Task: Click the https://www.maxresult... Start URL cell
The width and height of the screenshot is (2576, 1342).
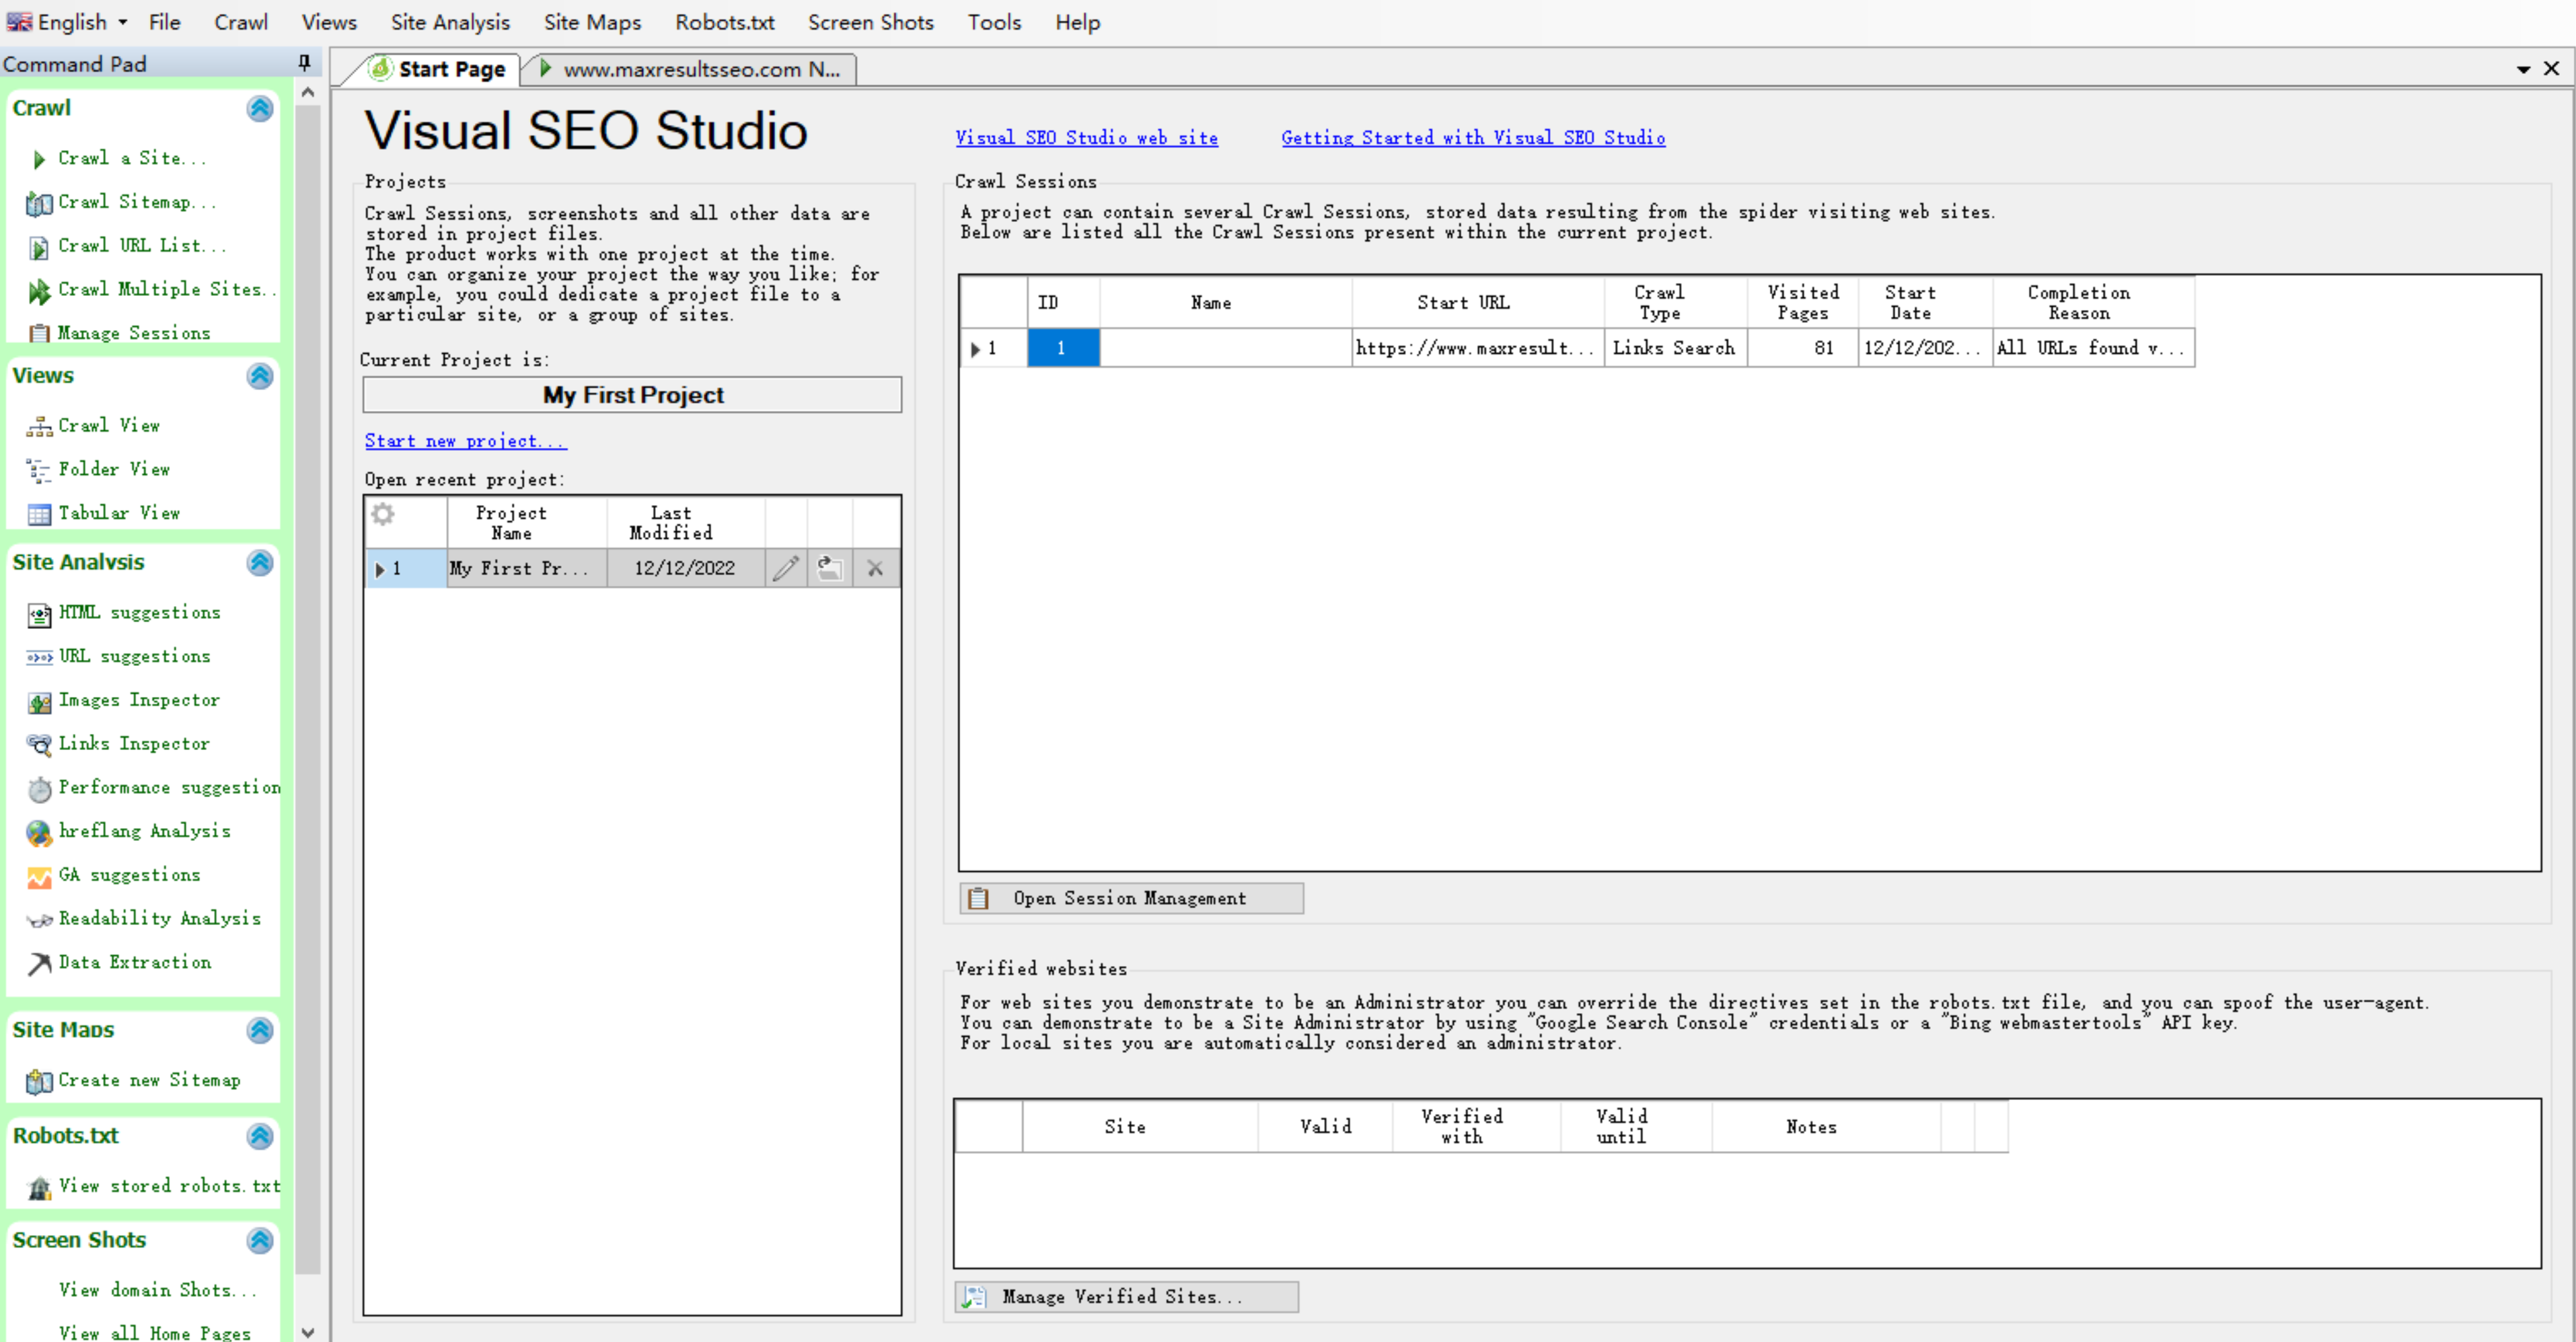Action: pyautogui.click(x=1477, y=348)
